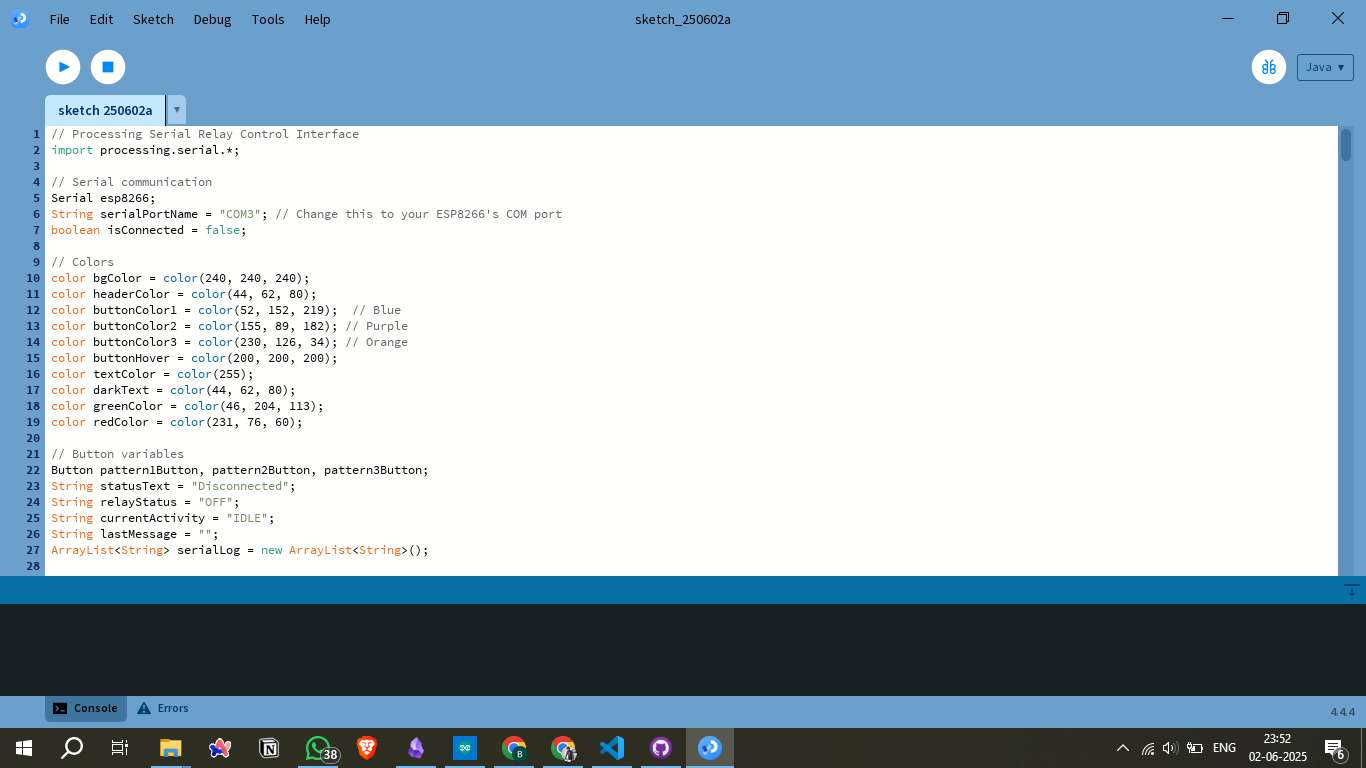
Task: Click the serialLog ArrayList line
Action: click(240, 550)
